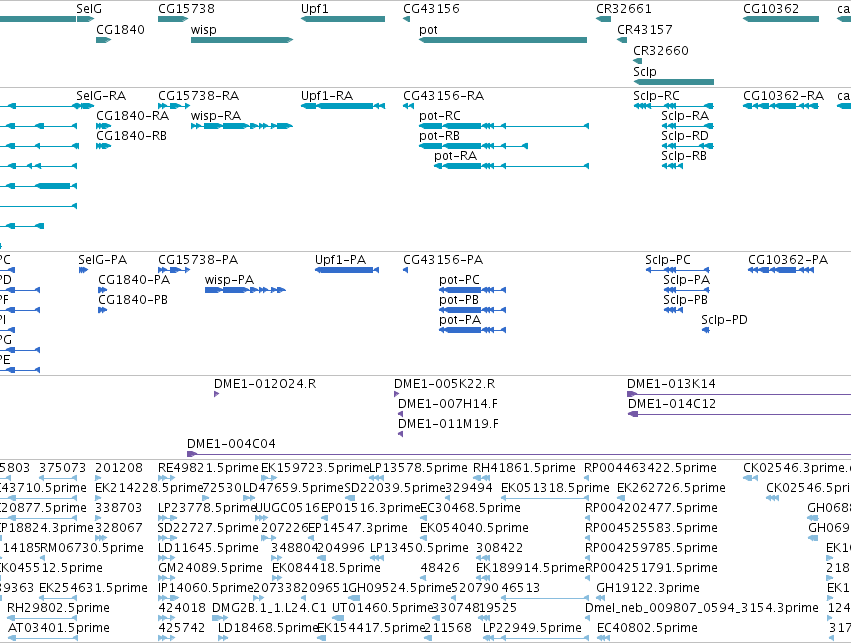Open BAC clone DME1-004C04 label
Screen dimensions: 851x643
(x=231, y=444)
